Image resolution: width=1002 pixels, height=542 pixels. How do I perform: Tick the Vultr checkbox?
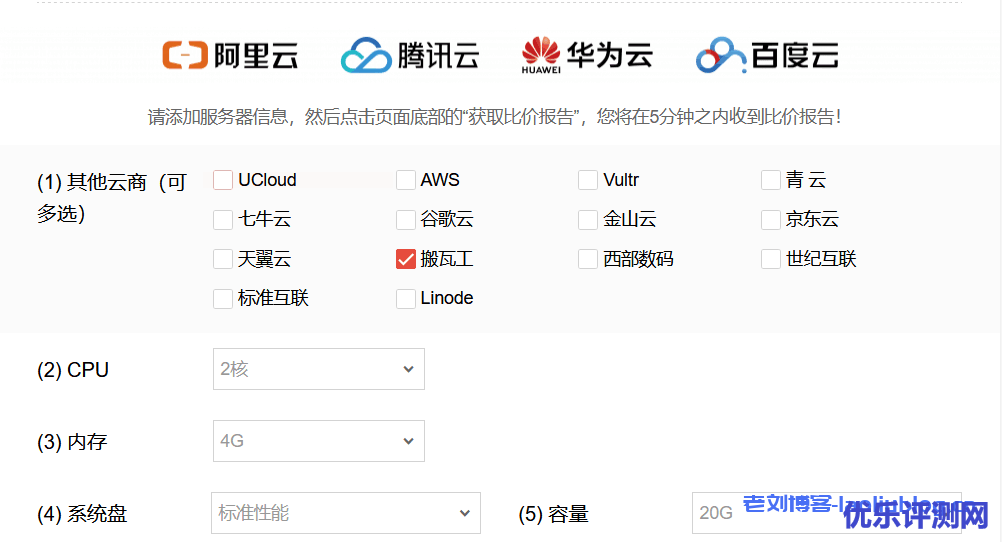tap(588, 180)
